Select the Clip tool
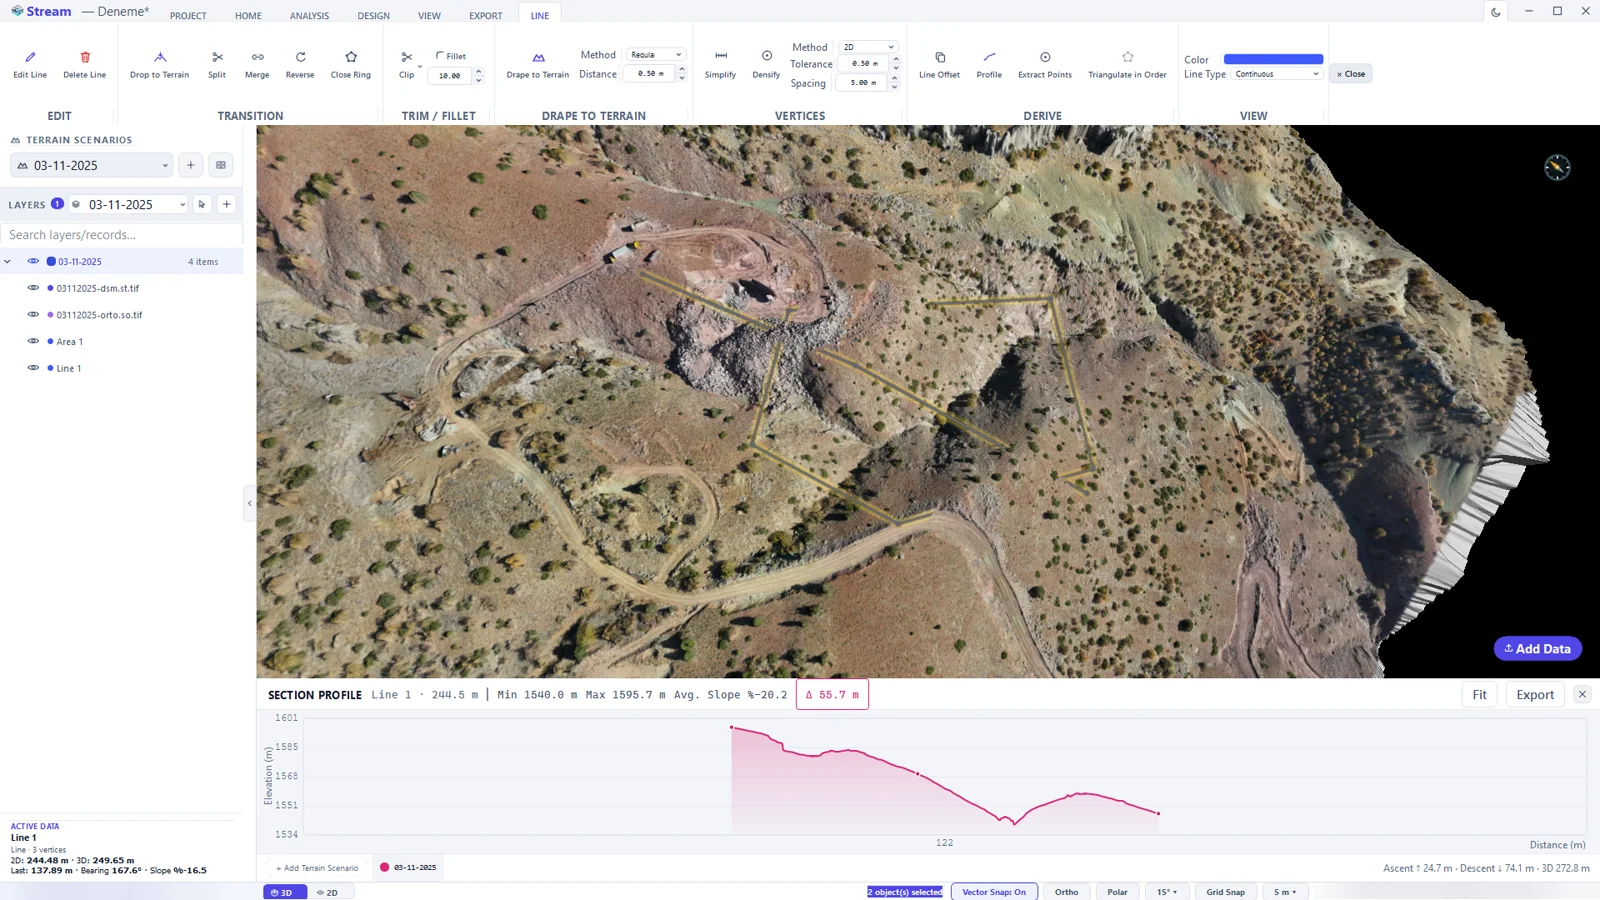1600x900 pixels. [x=406, y=64]
